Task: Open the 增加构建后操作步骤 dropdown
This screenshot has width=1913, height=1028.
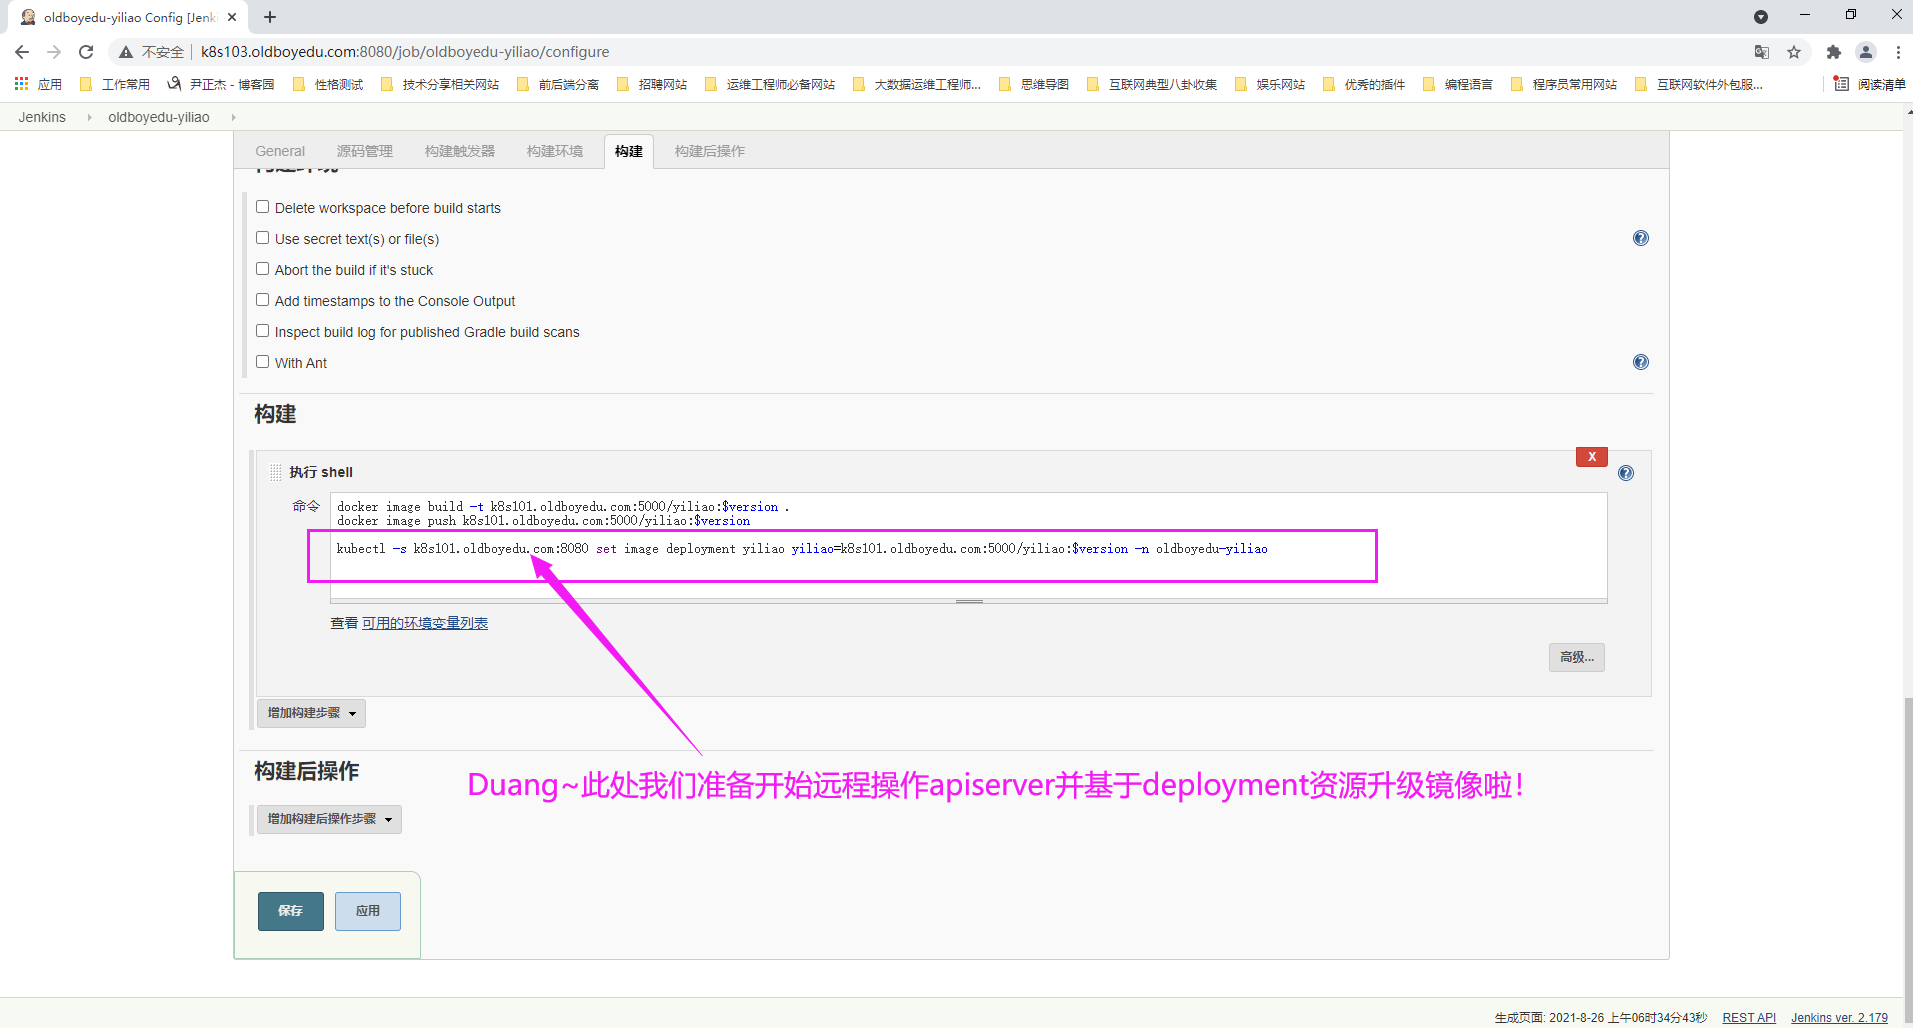Action: coord(329,819)
